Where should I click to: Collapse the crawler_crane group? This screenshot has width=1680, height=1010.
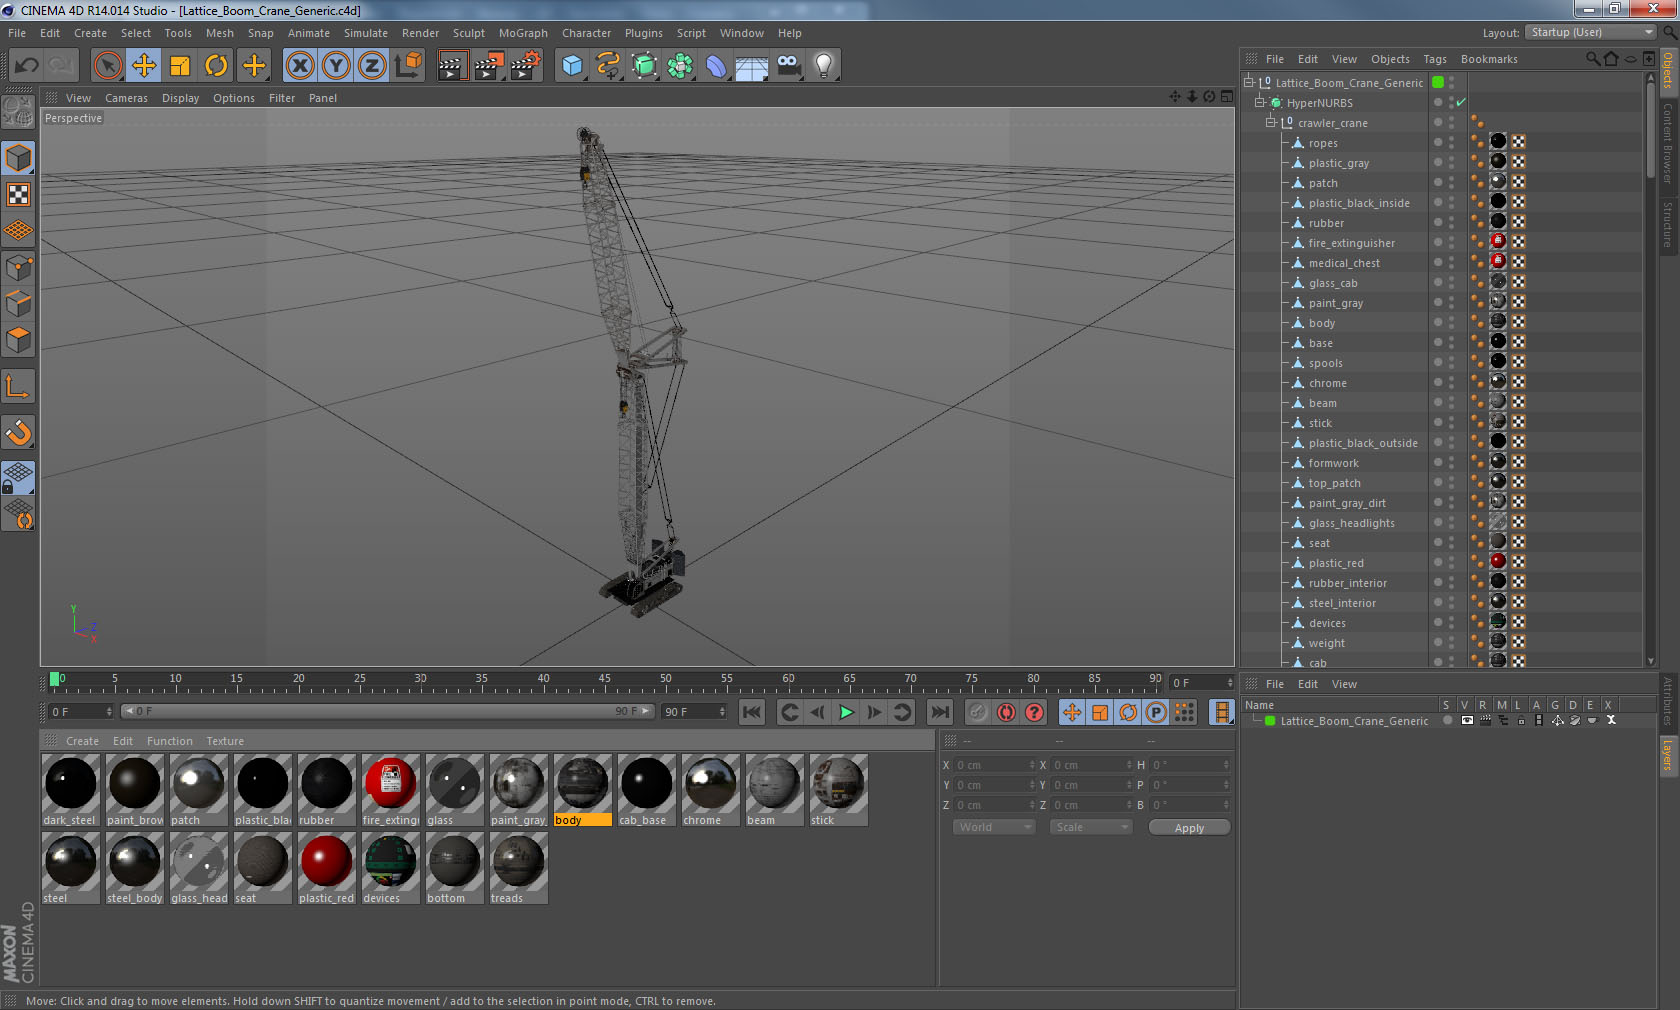1271,123
